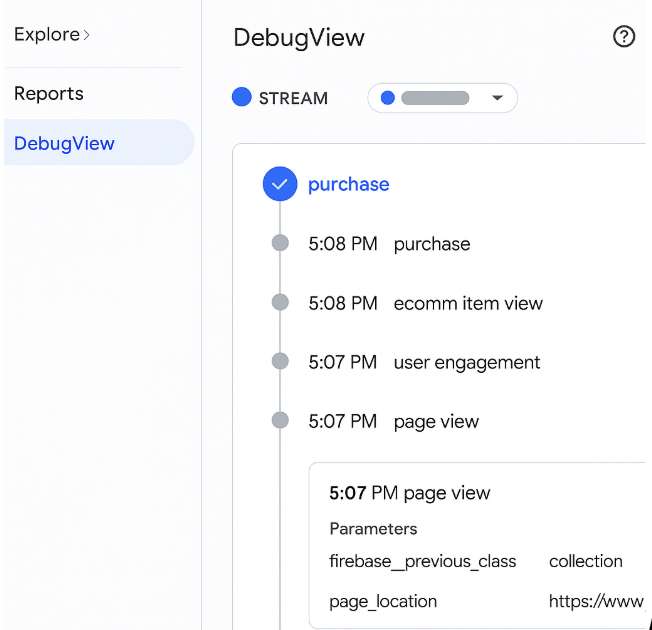Click the blue purchase heading link
Viewport: 652px width, 630px height.
tap(349, 184)
